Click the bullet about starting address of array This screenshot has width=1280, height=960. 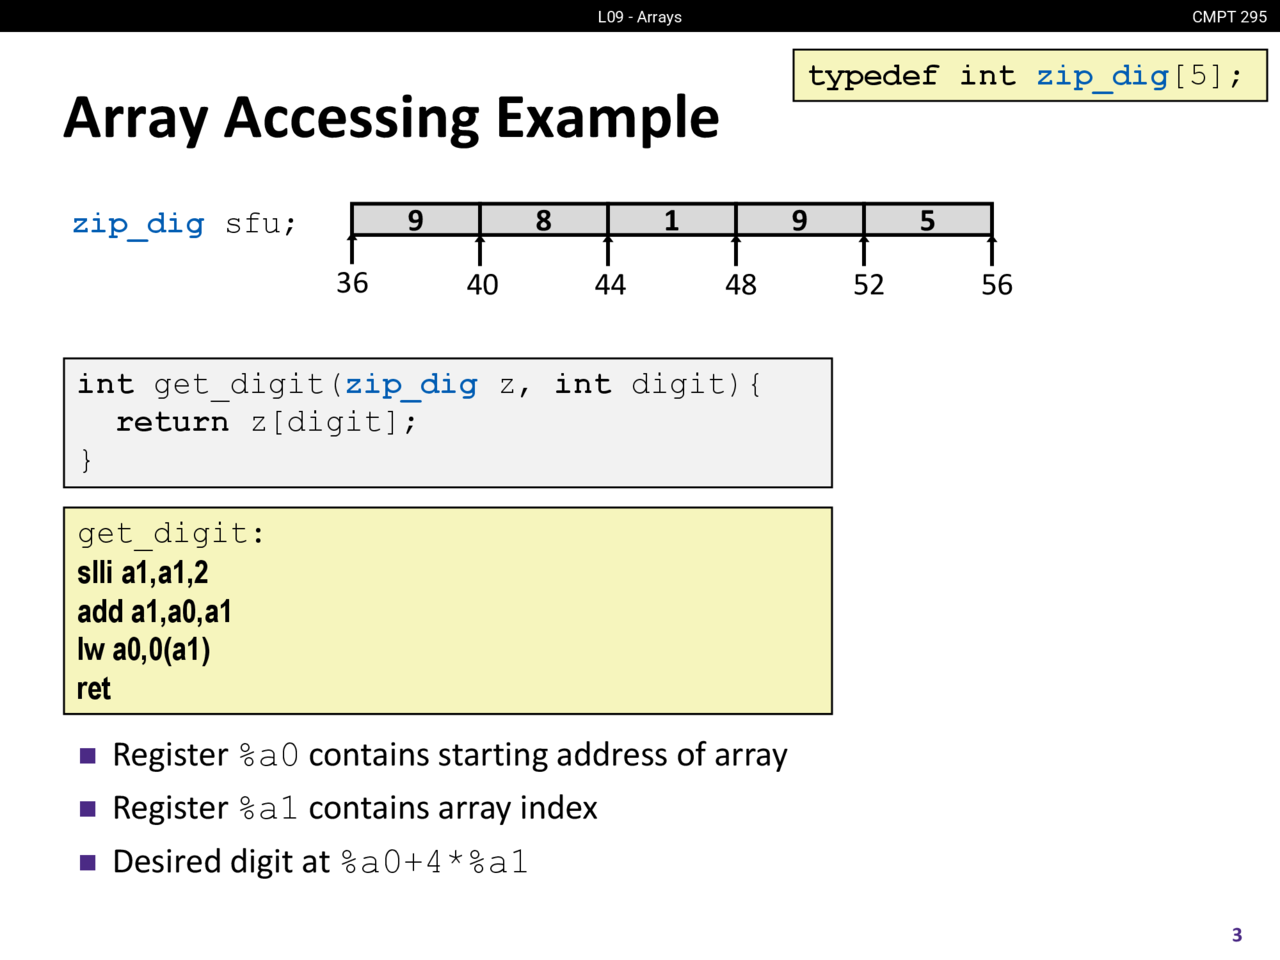pos(449,755)
